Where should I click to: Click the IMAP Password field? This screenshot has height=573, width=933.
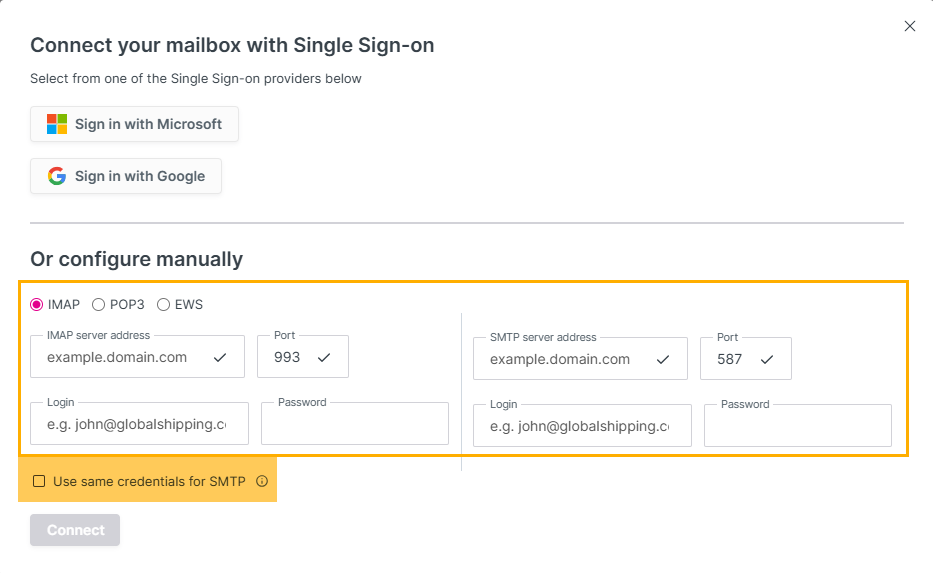coord(354,424)
